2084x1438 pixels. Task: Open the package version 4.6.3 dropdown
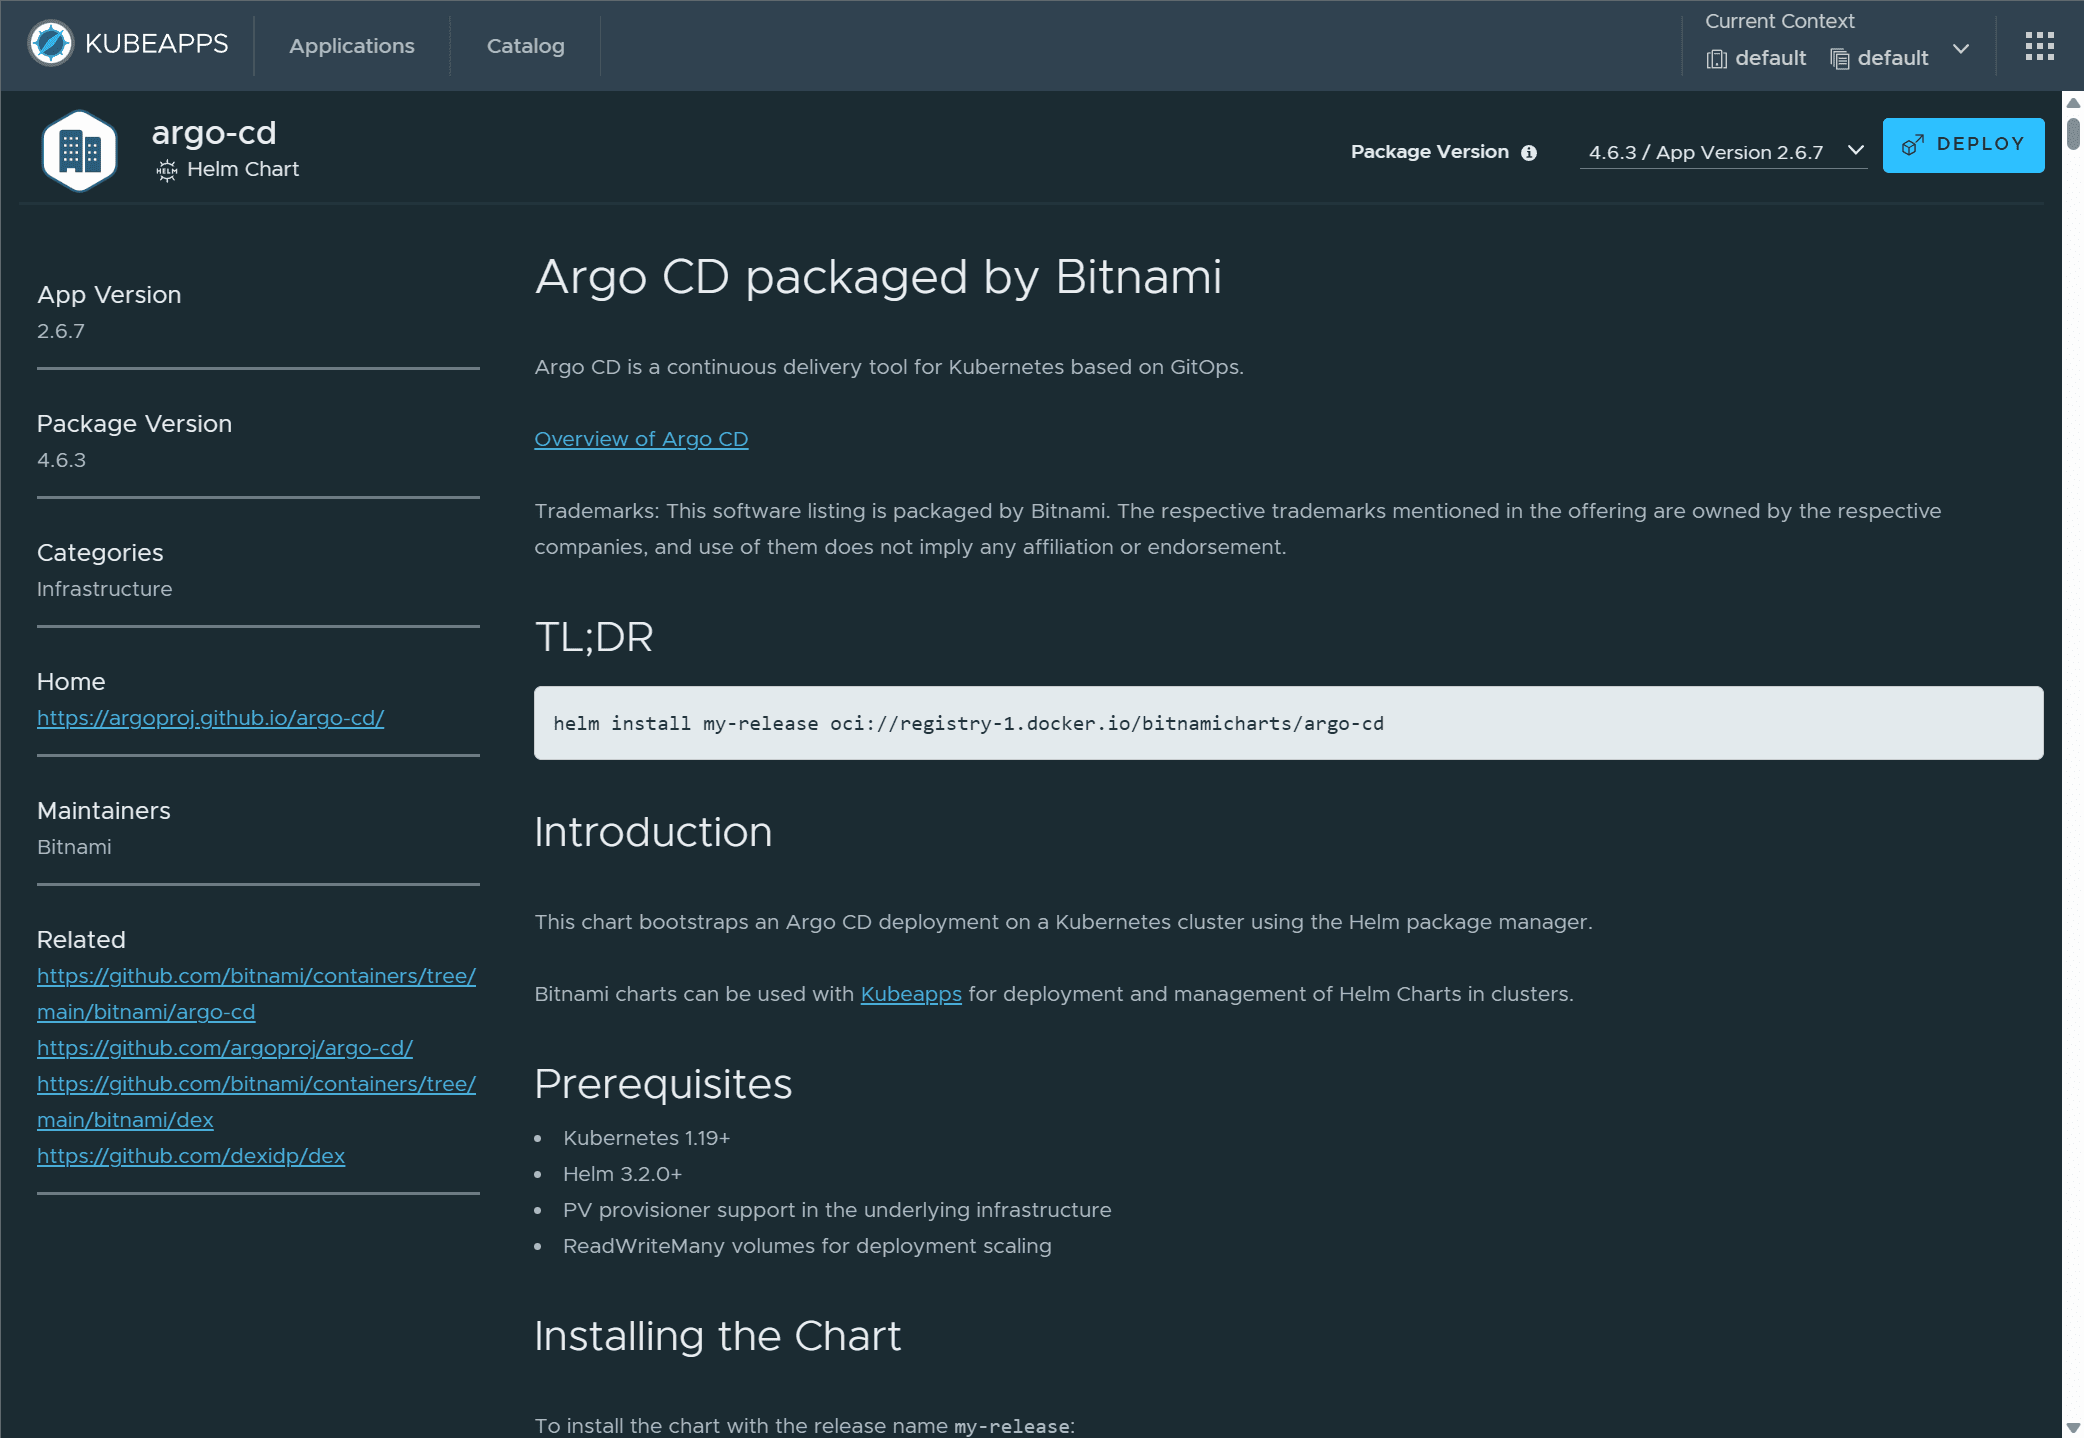pos(1722,152)
